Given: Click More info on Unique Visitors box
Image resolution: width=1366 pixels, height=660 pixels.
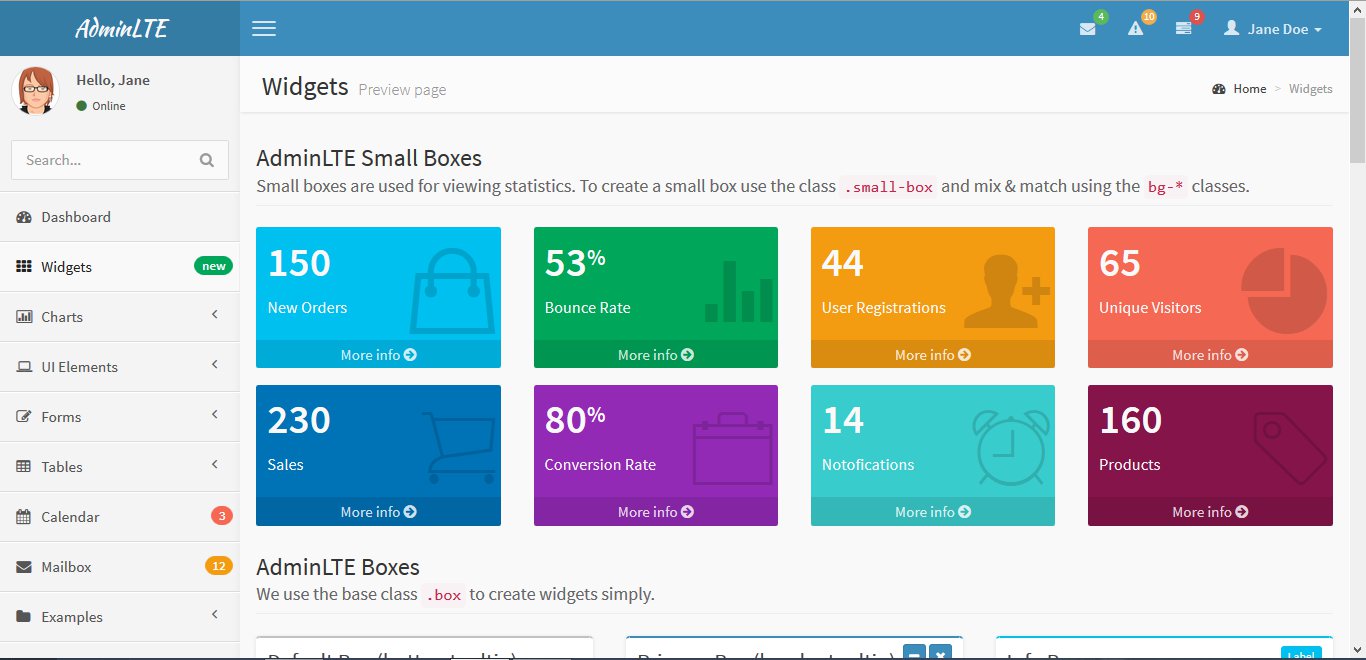Looking at the screenshot, I should (1210, 355).
